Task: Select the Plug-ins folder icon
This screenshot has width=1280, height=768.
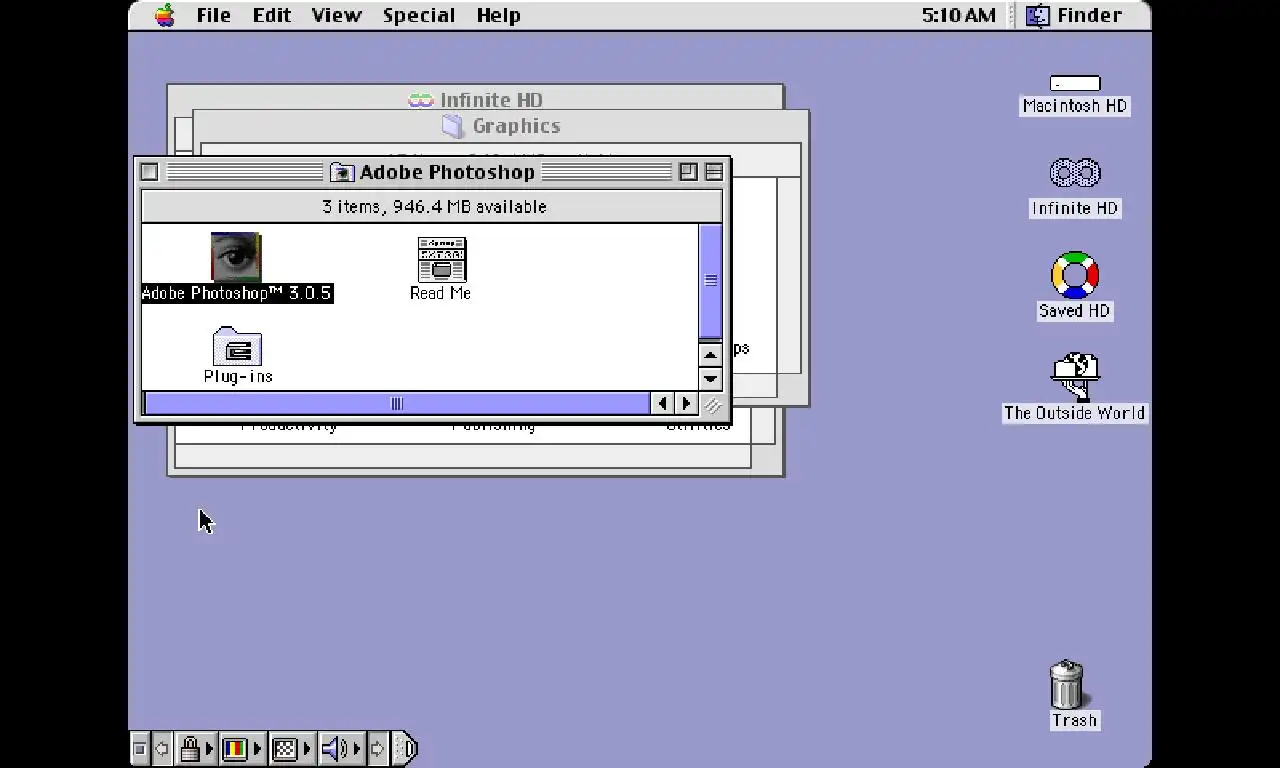Action: (237, 346)
